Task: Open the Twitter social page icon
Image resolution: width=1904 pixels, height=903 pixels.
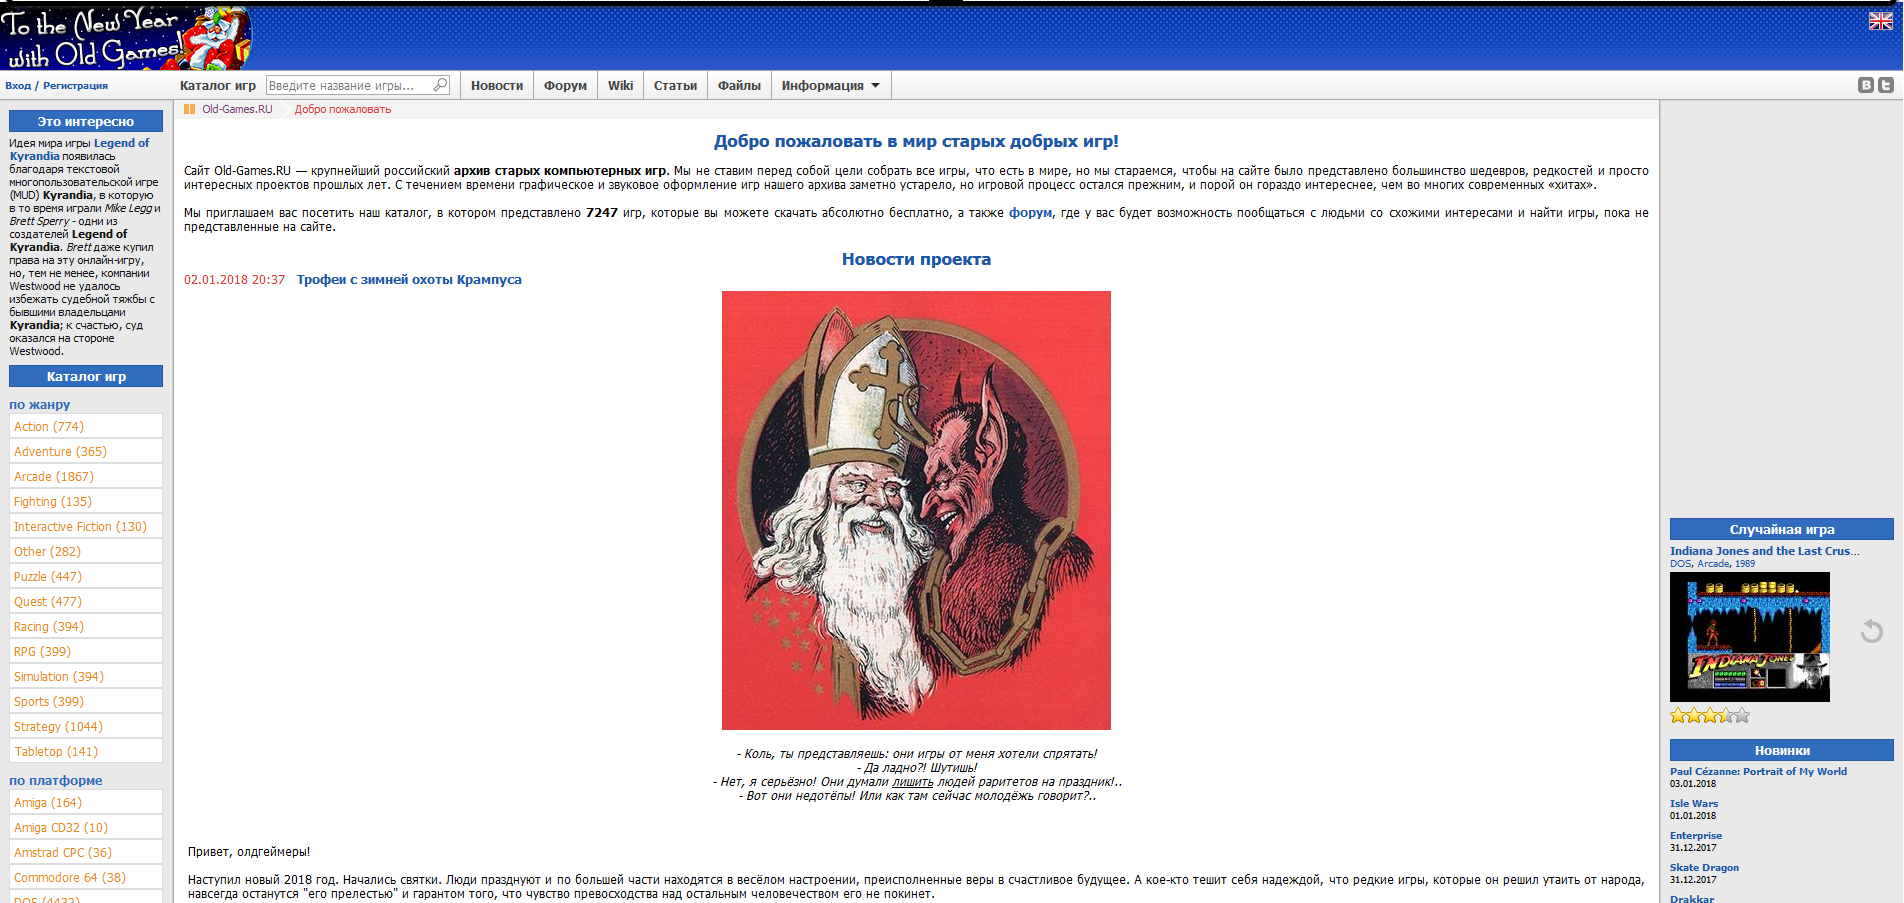Action: coord(1886,85)
